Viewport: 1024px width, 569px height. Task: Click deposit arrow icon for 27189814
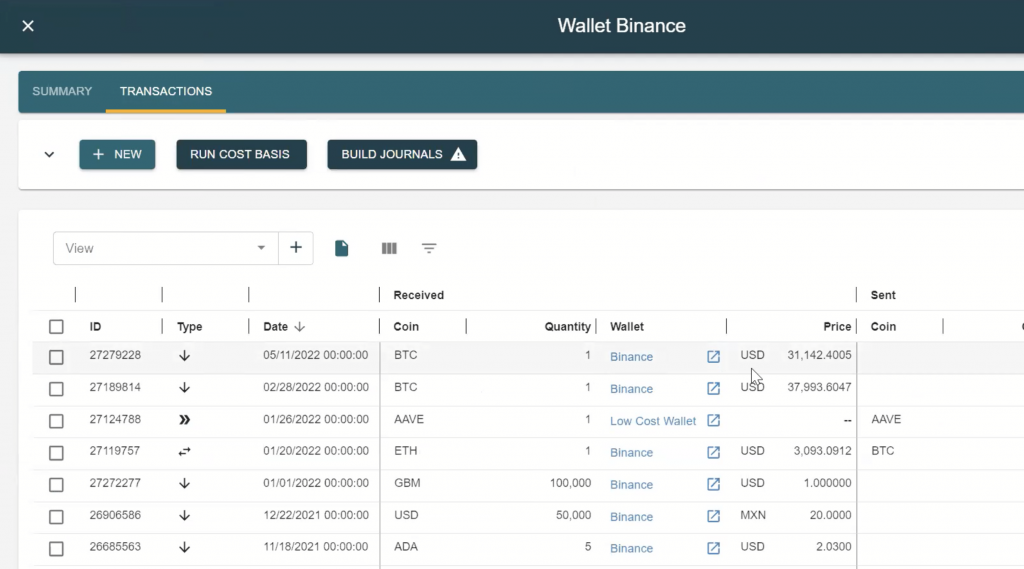(185, 387)
